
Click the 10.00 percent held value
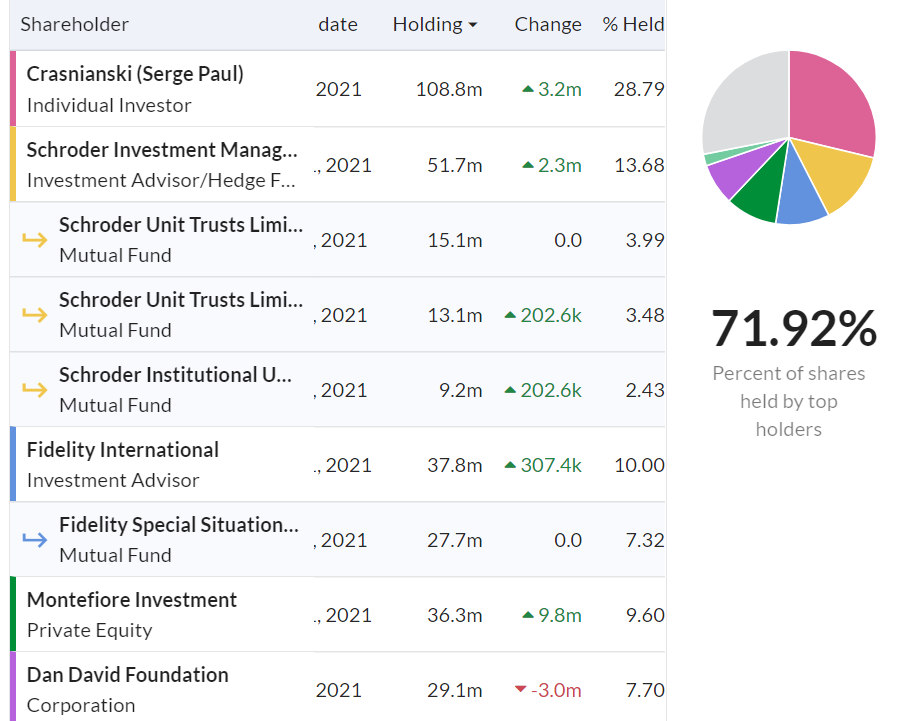[x=639, y=465]
